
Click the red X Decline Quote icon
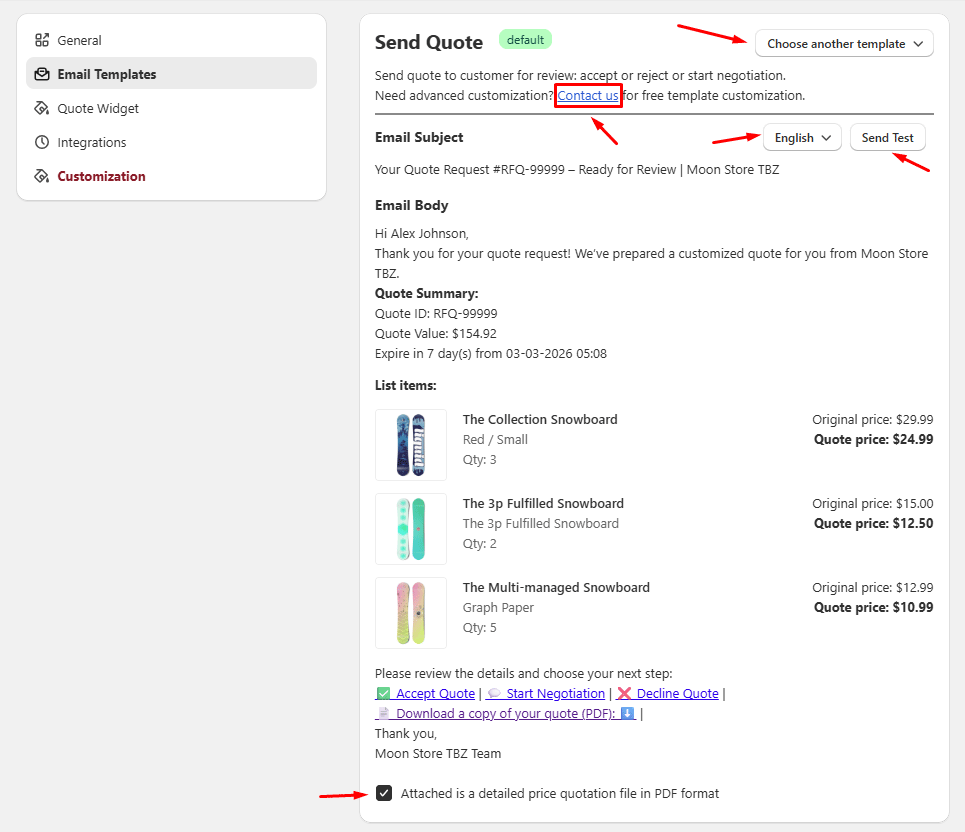click(623, 693)
